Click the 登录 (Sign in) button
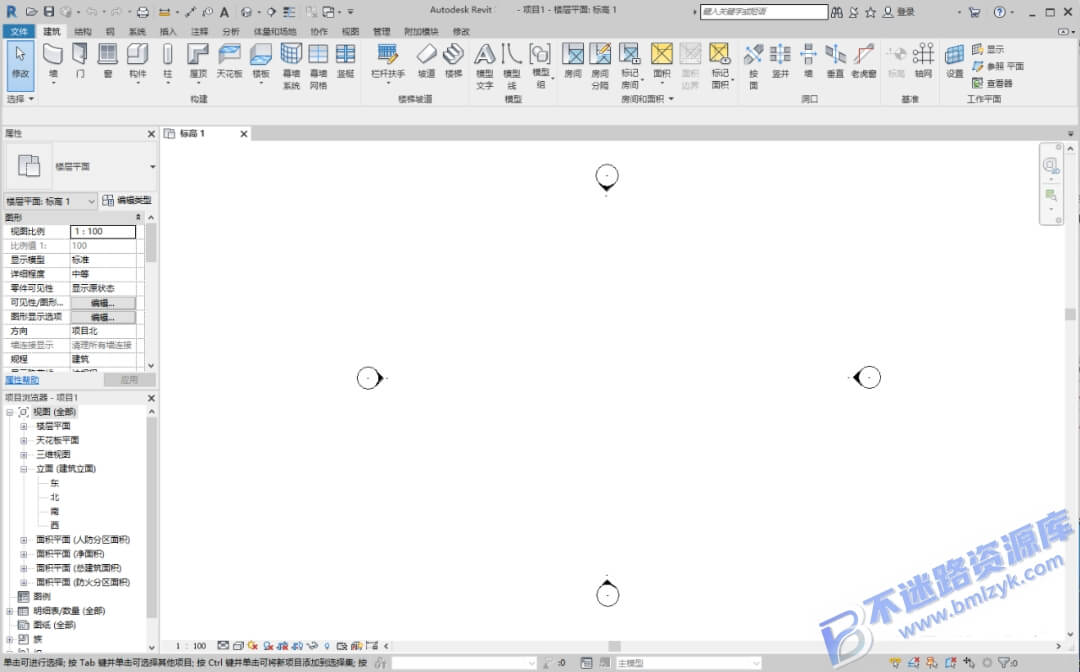The image size is (1080, 672). point(900,12)
